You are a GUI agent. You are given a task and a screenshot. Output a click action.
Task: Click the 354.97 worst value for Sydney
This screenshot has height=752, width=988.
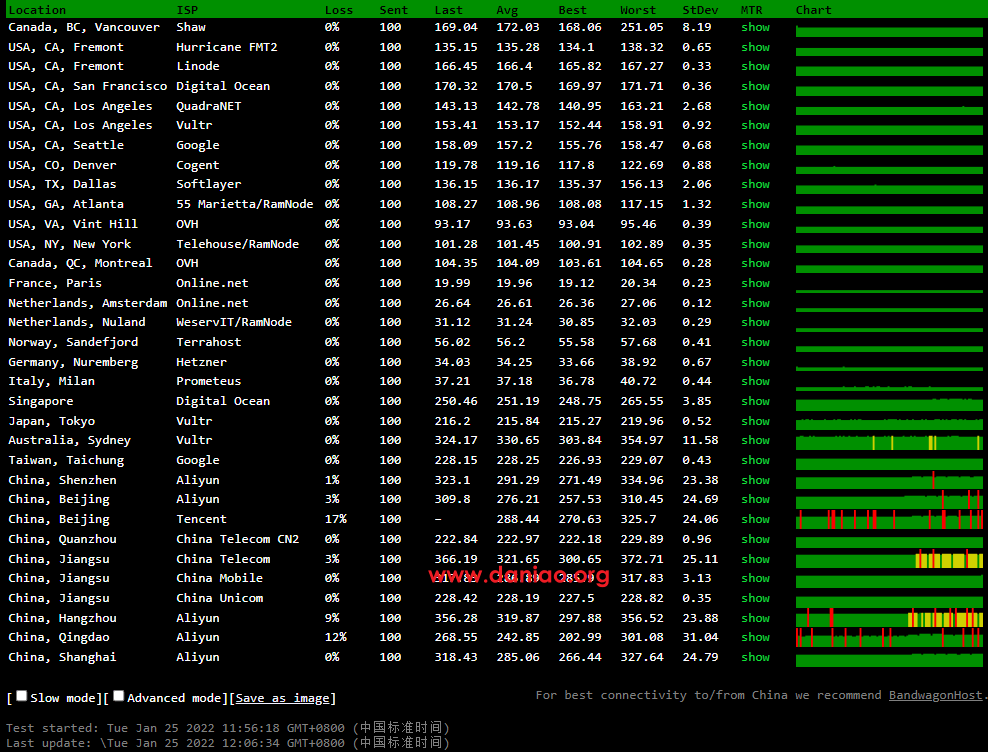[641, 440]
